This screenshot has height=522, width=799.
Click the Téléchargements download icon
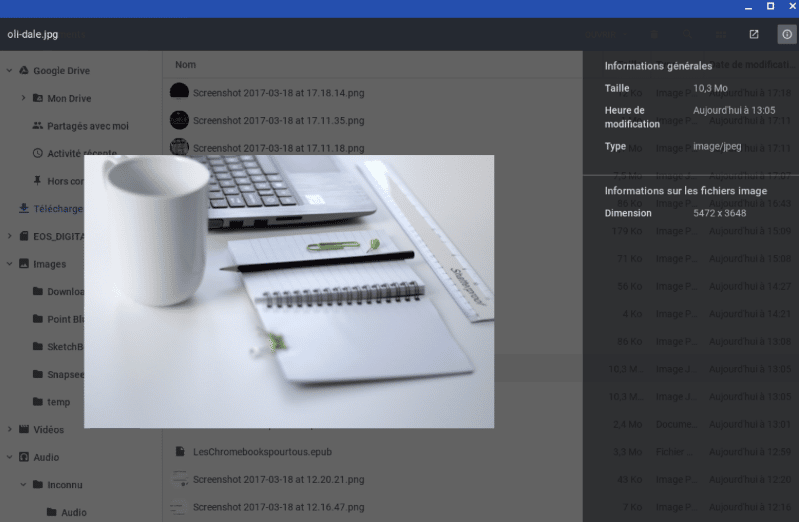pos(24,209)
